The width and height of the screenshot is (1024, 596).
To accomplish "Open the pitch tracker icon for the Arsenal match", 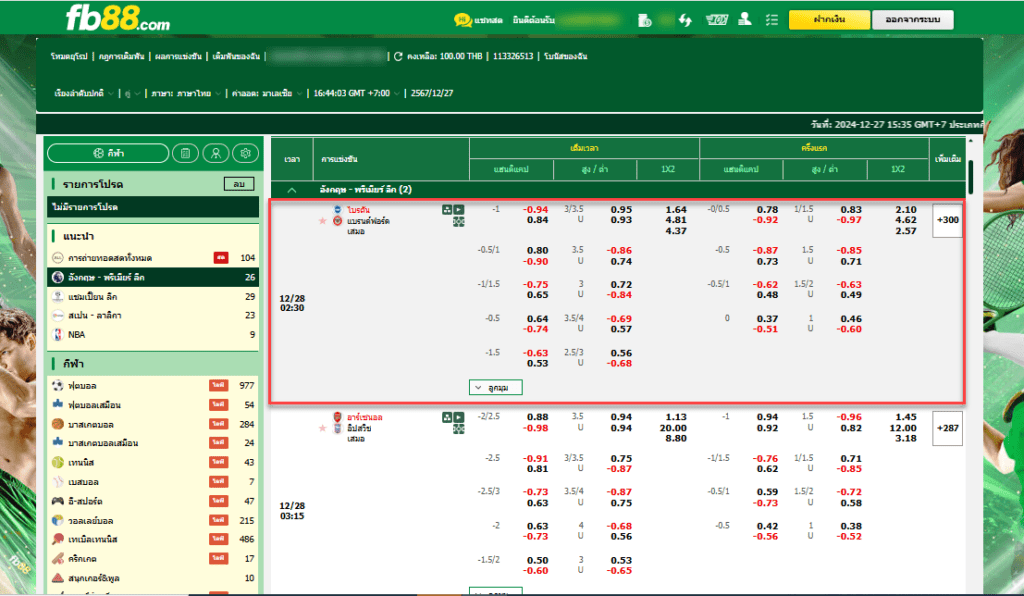I will pyautogui.click(x=459, y=429).
